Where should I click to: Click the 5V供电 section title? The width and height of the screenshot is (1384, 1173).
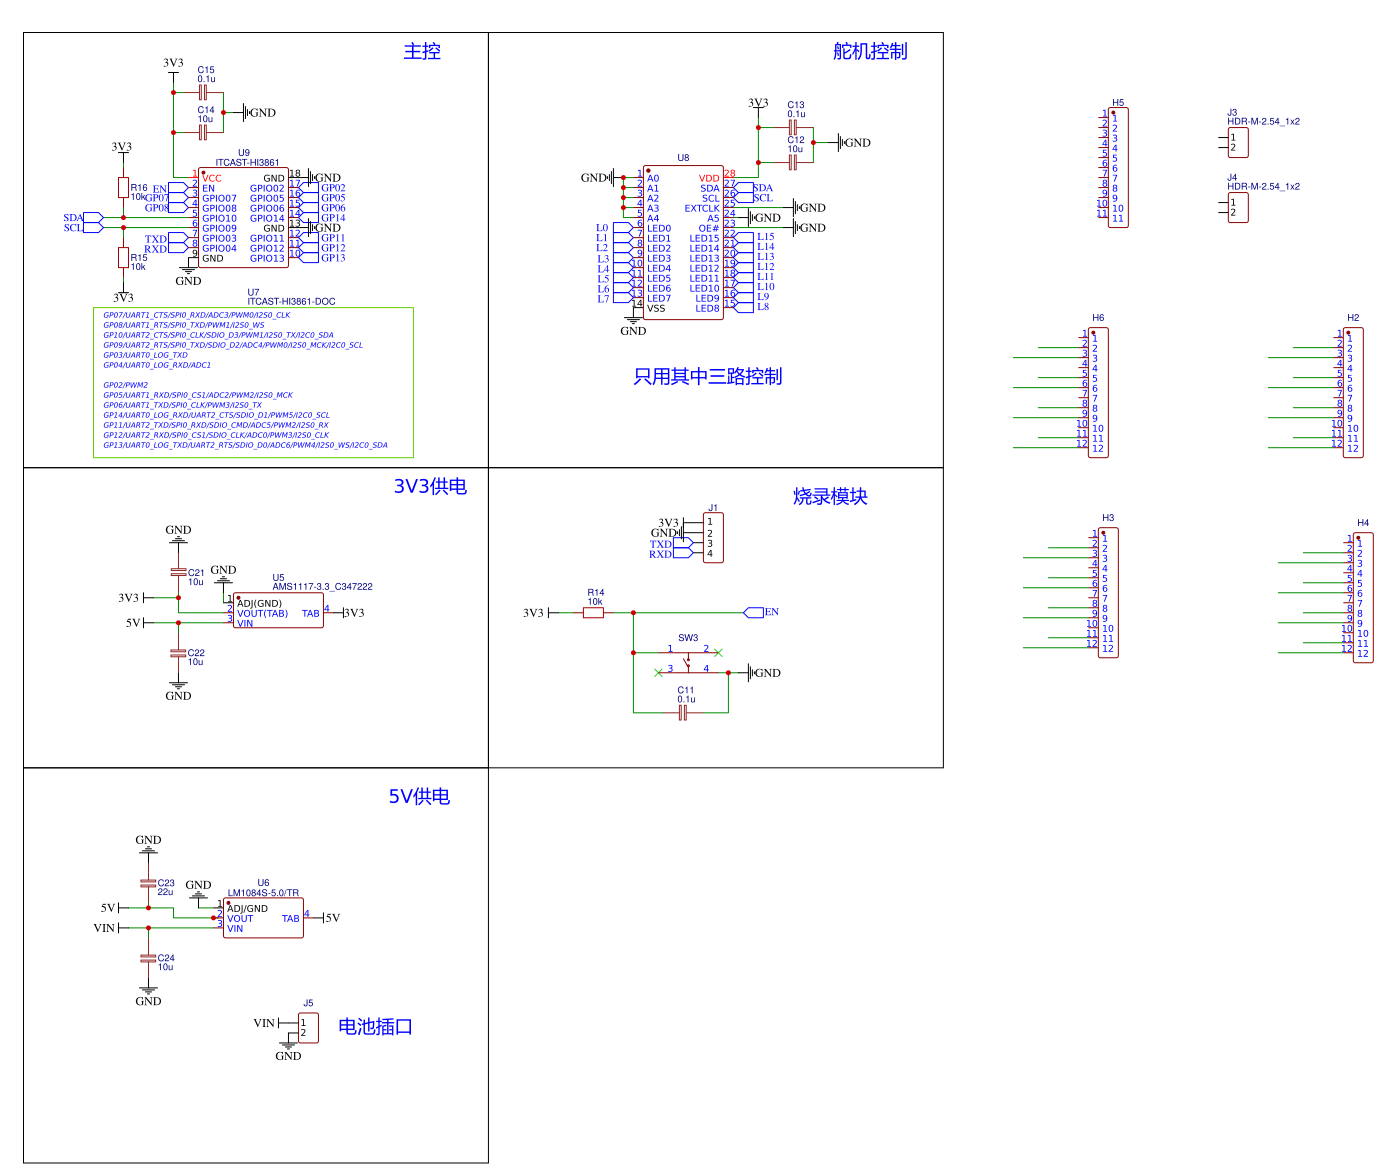tap(419, 796)
